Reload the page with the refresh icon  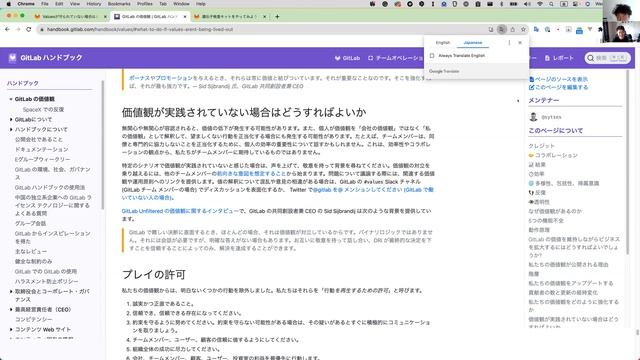tap(29, 29)
